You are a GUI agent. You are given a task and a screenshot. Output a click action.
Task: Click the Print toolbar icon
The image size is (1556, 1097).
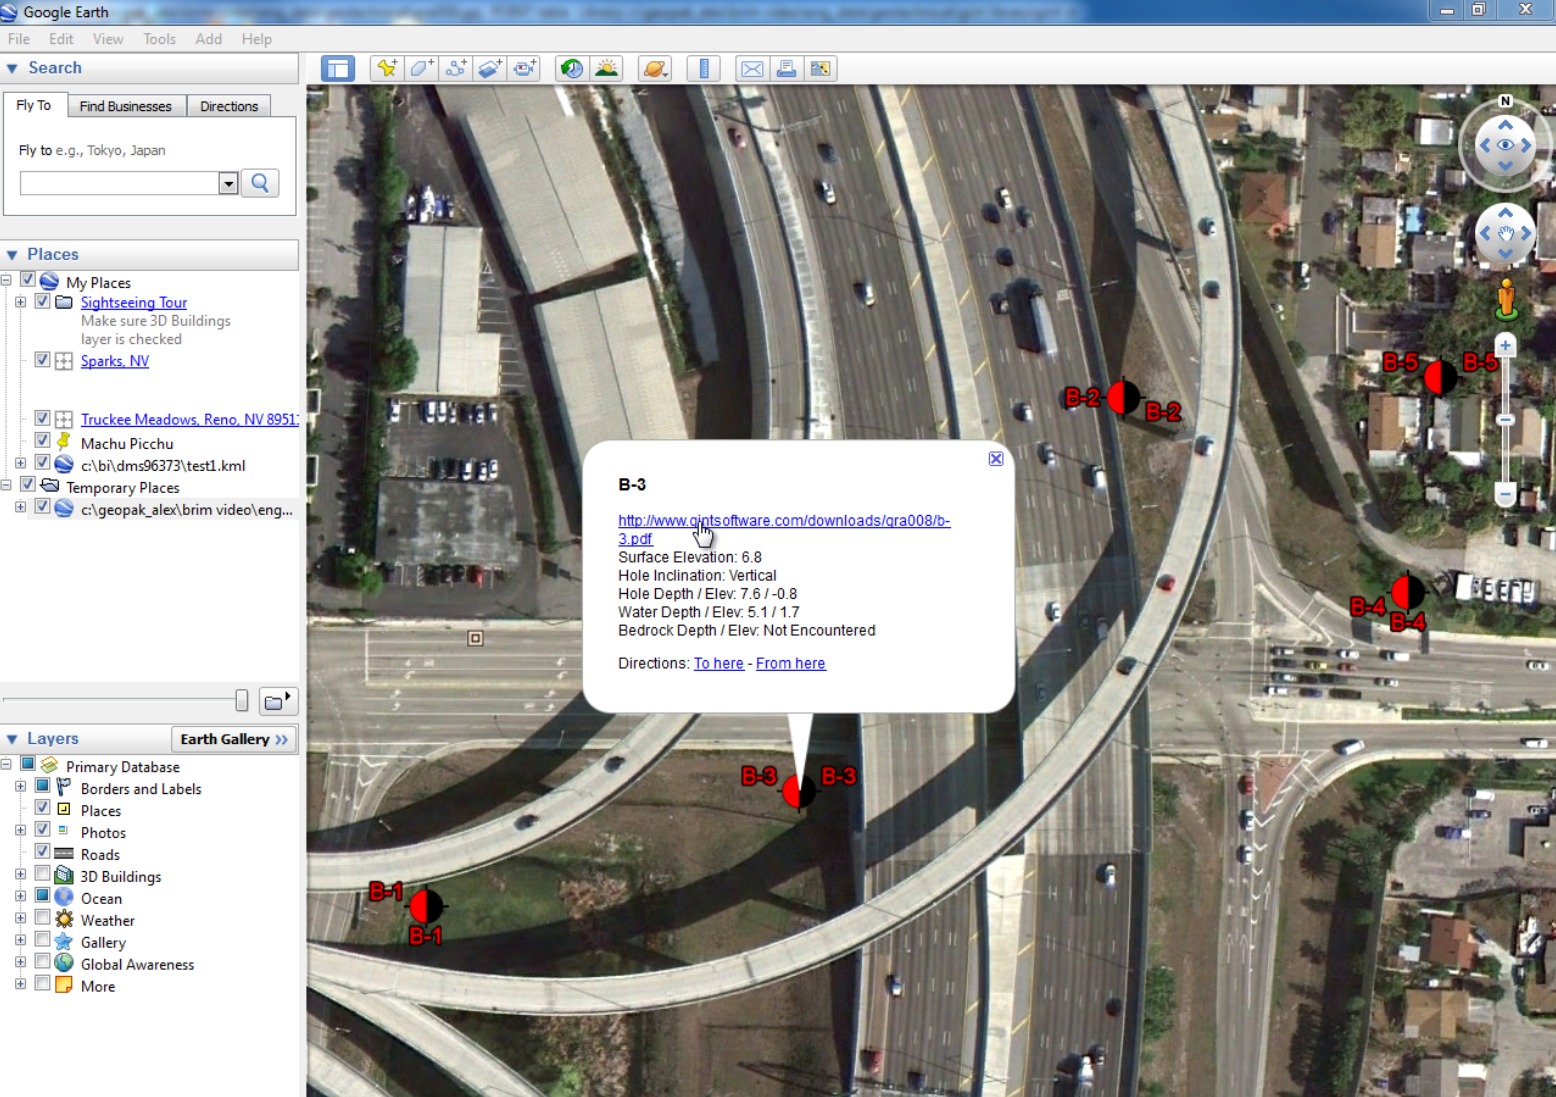[x=786, y=68]
